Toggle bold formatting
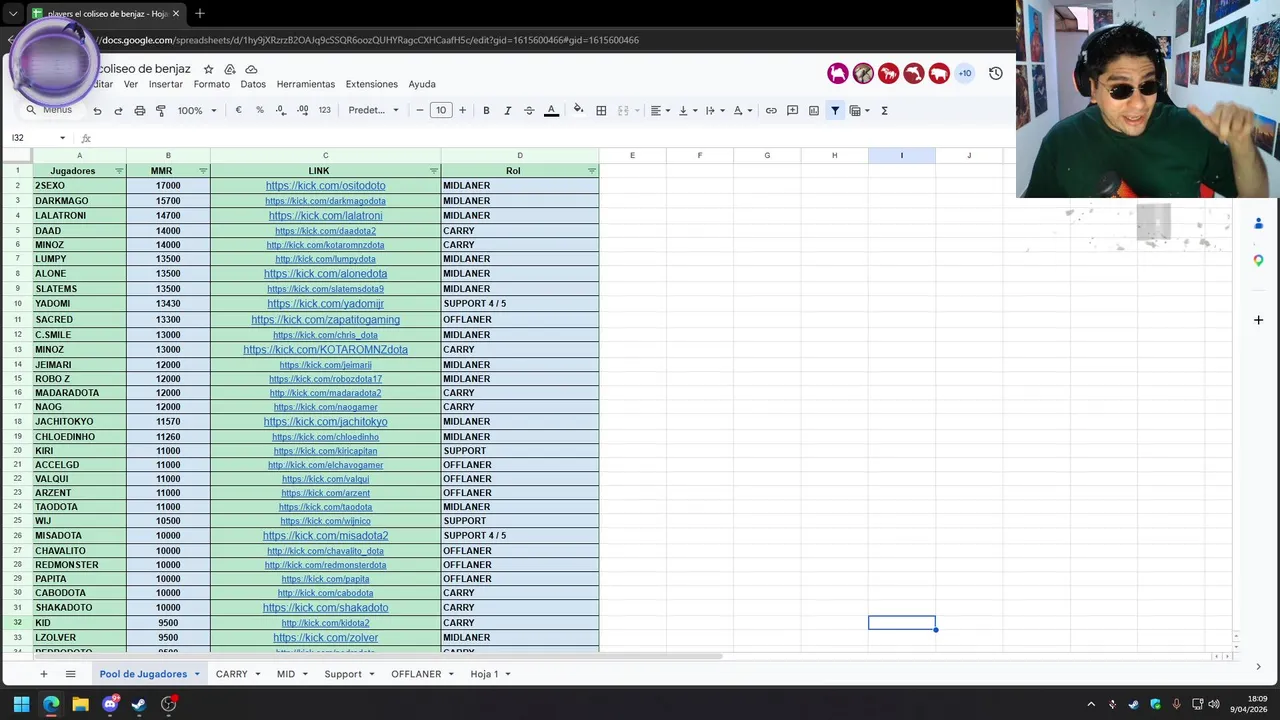Screen dimensions: 1280x720 [x=486, y=111]
